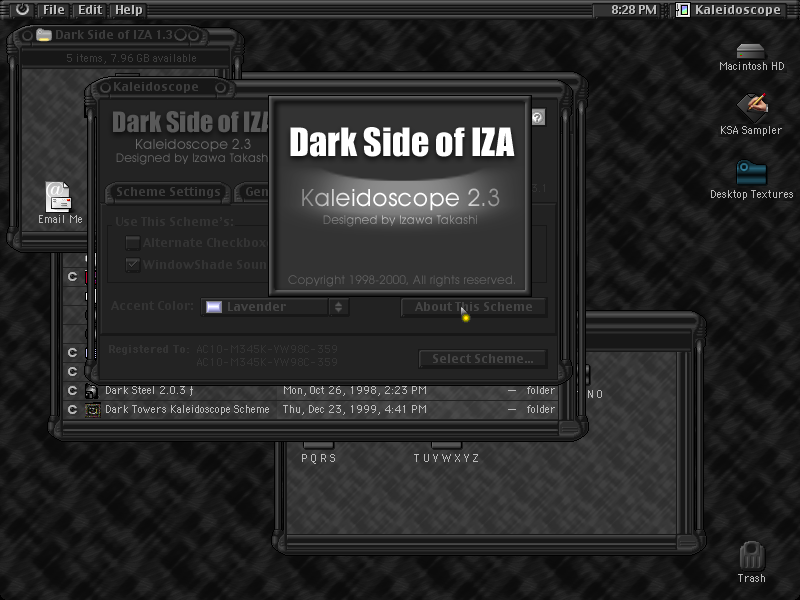
Task: Open the Apple menu icon
Action: pyautogui.click(x=22, y=9)
